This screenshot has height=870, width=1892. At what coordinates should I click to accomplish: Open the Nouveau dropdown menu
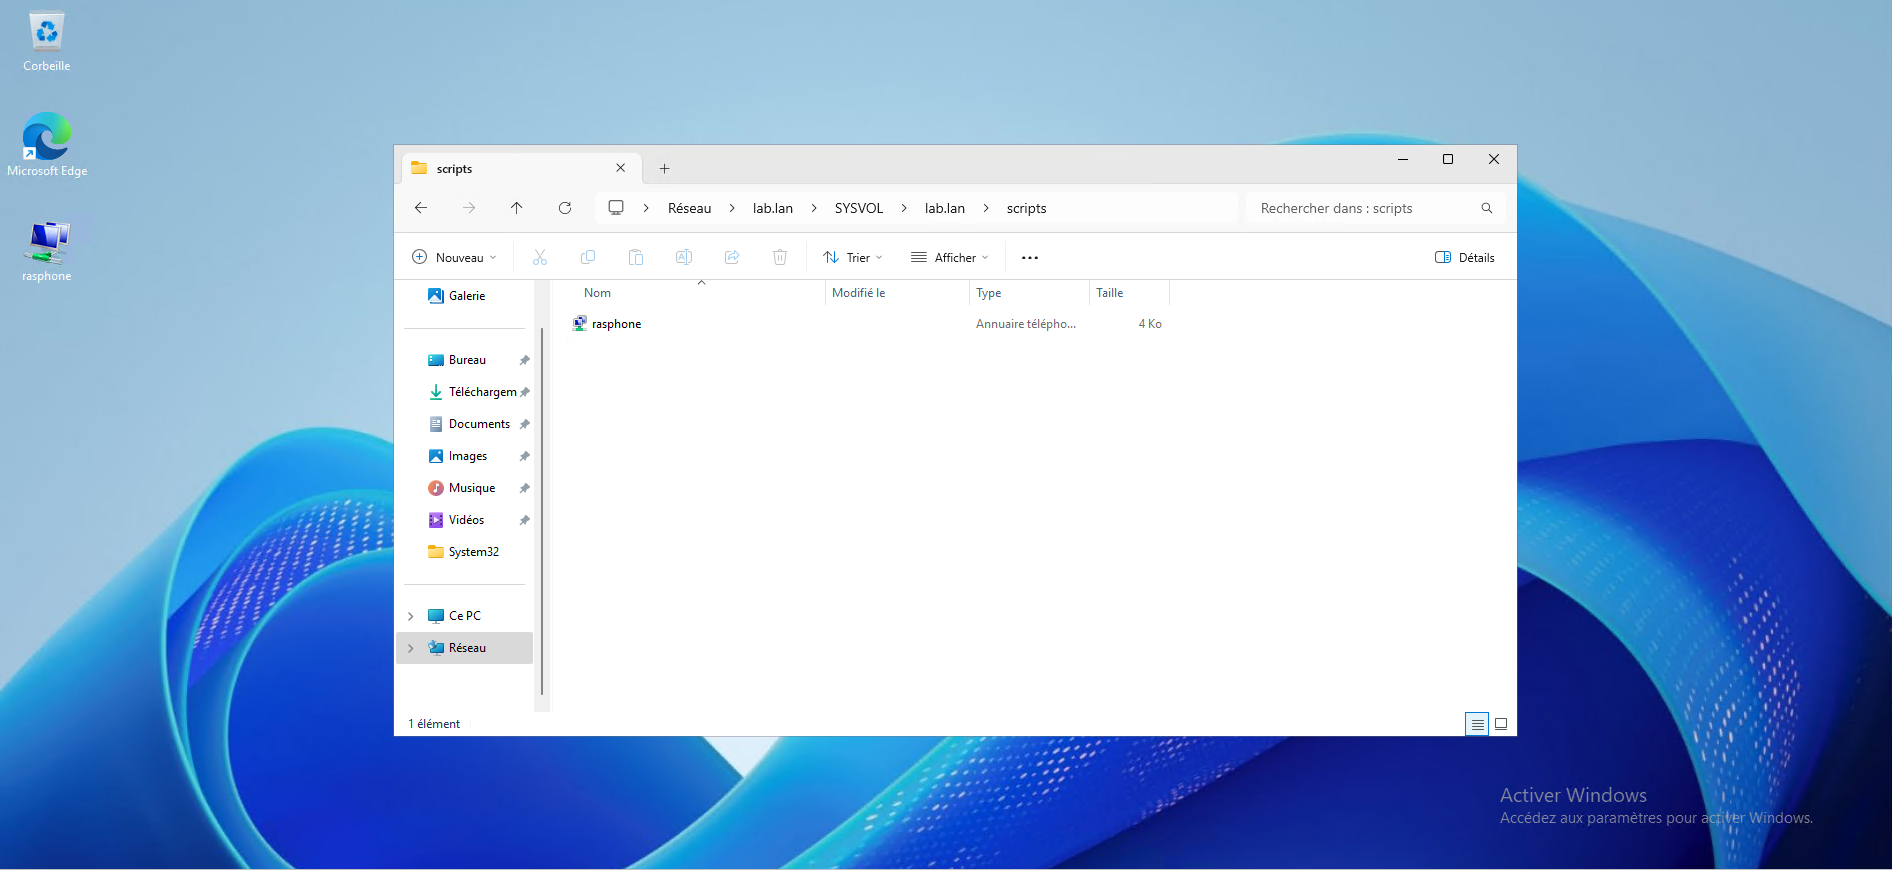click(x=454, y=258)
